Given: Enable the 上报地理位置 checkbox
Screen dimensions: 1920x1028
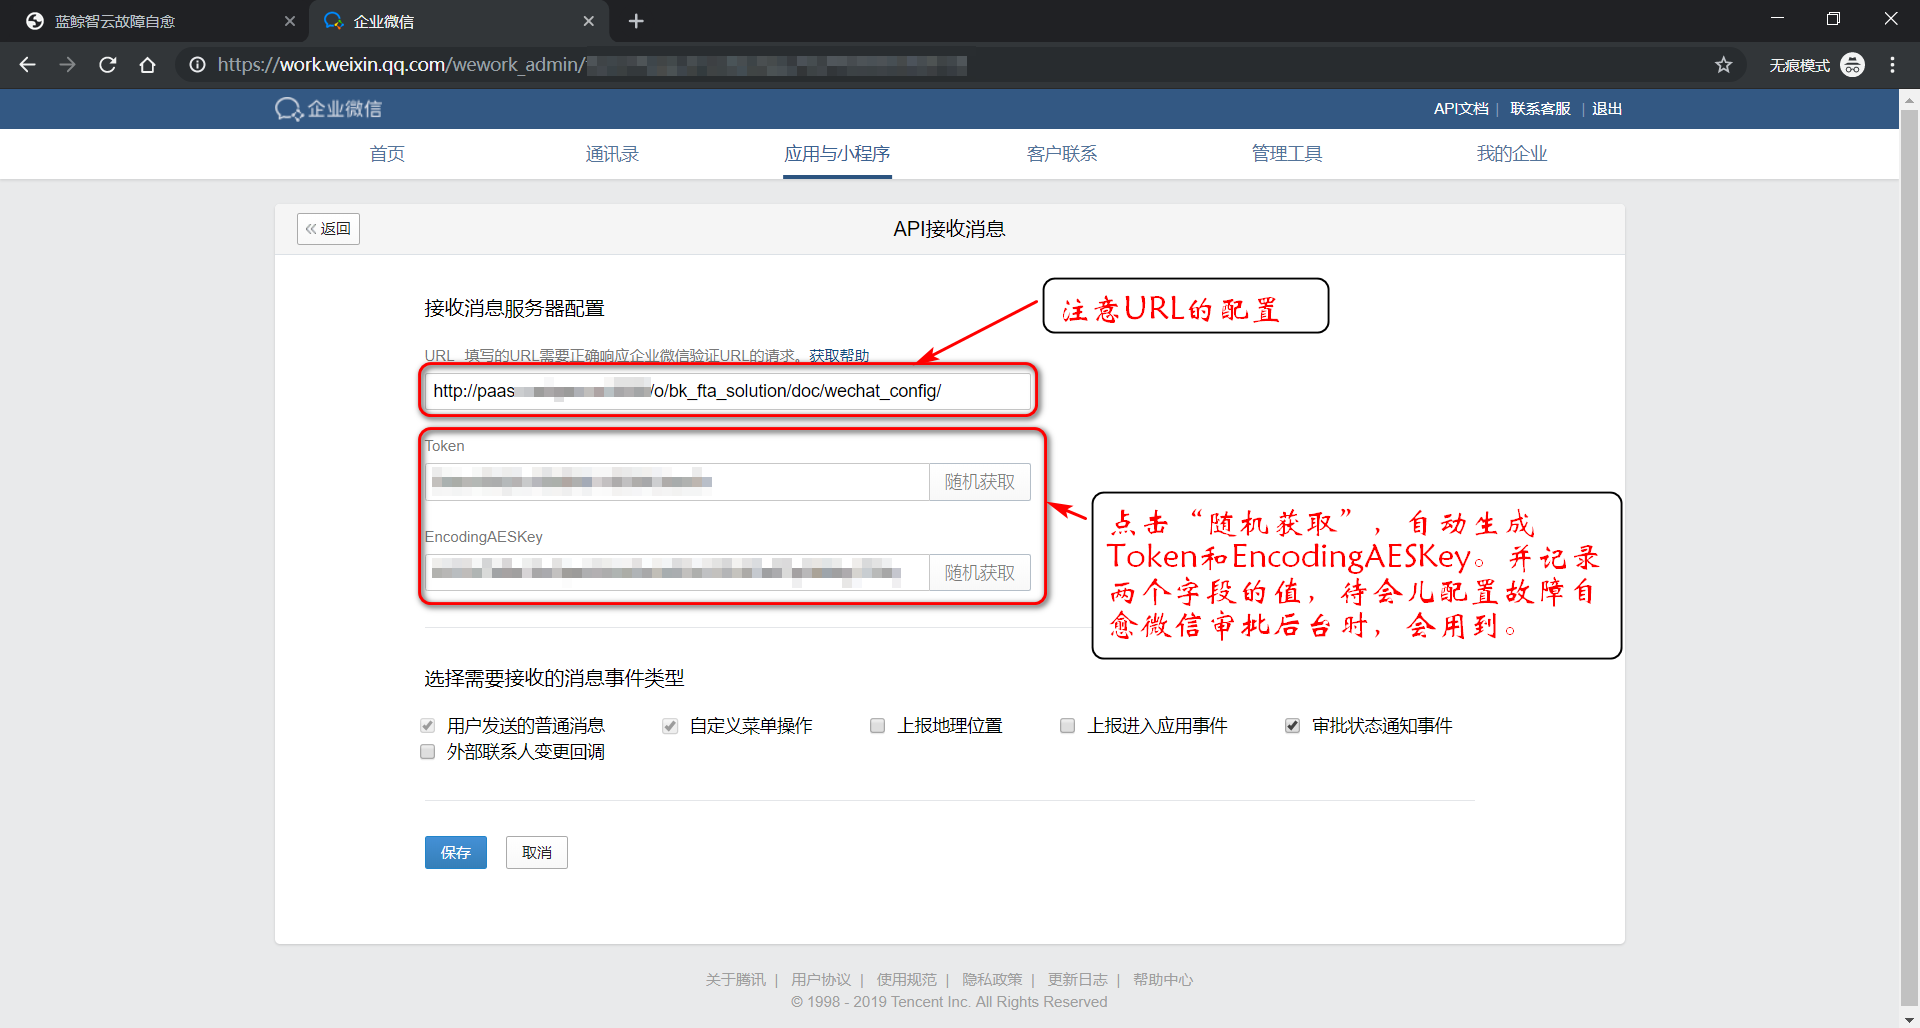Looking at the screenshot, I should 877,726.
